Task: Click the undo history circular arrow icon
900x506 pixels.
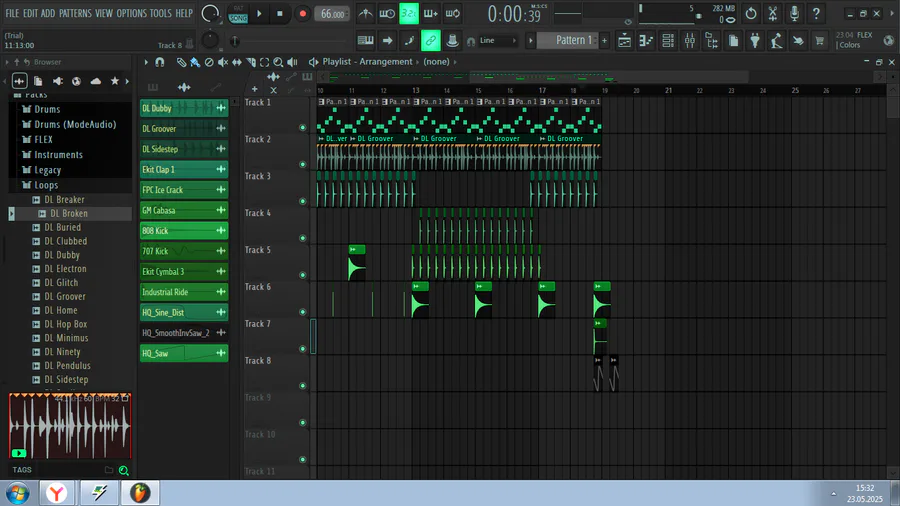Action: 751,13
